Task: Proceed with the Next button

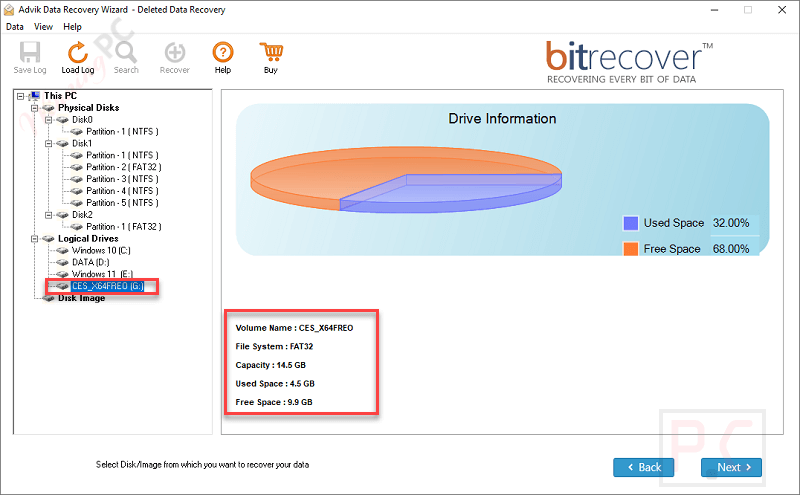Action: [731, 467]
